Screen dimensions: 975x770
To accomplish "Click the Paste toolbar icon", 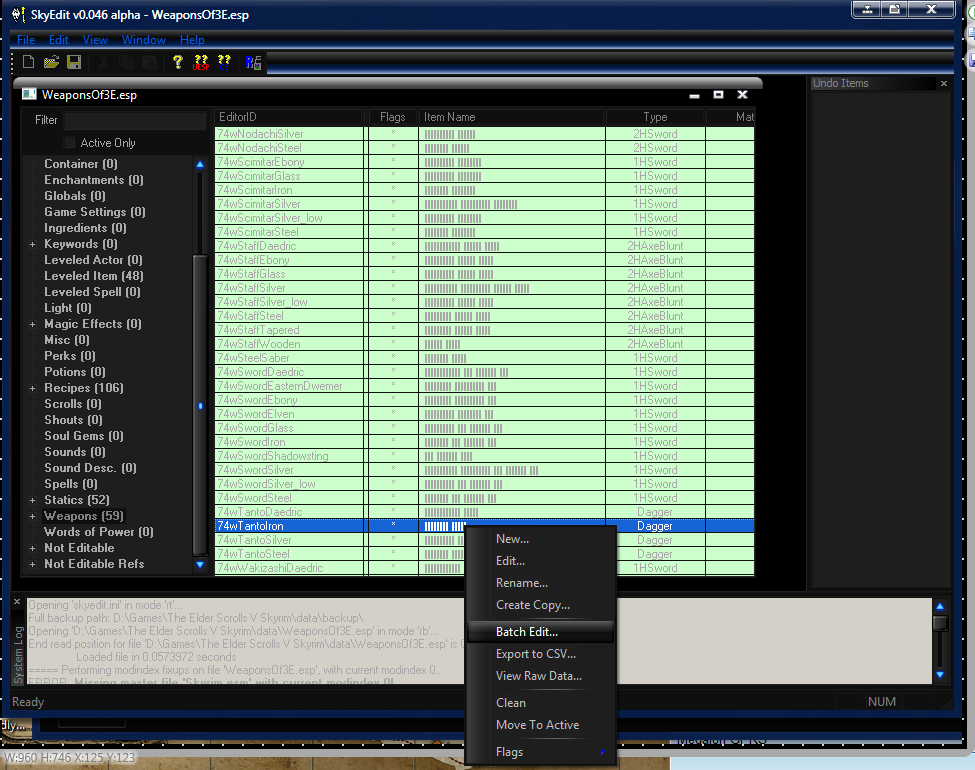I will [149, 62].
